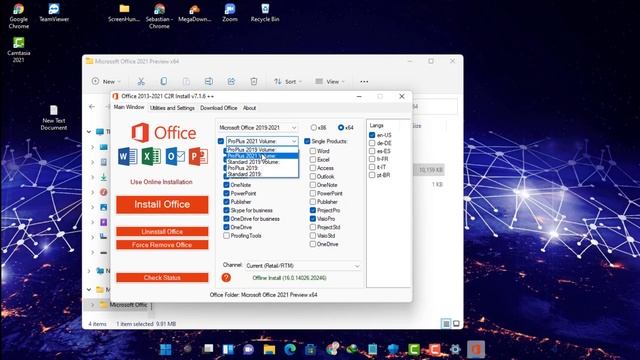Open Settings gear on taskbar
Viewport: 640px width, 360px height.
(x=455, y=349)
